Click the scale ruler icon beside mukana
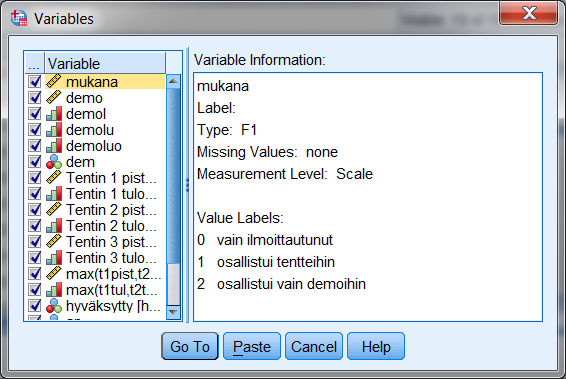The image size is (566, 379). tap(54, 82)
